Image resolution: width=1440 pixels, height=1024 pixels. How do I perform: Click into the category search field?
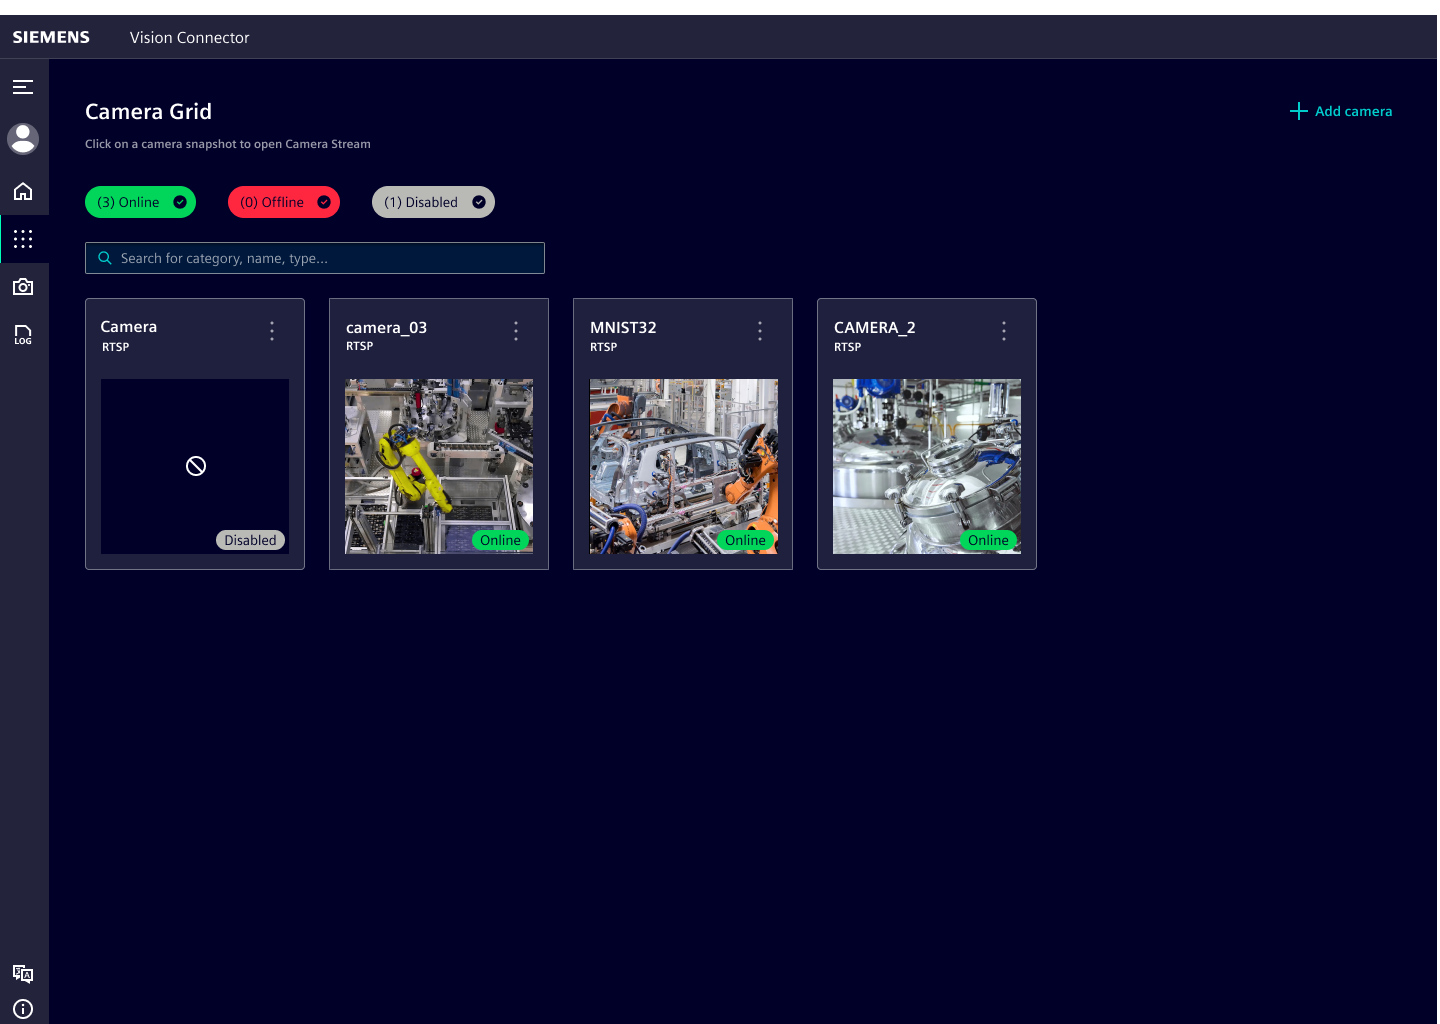click(x=315, y=258)
